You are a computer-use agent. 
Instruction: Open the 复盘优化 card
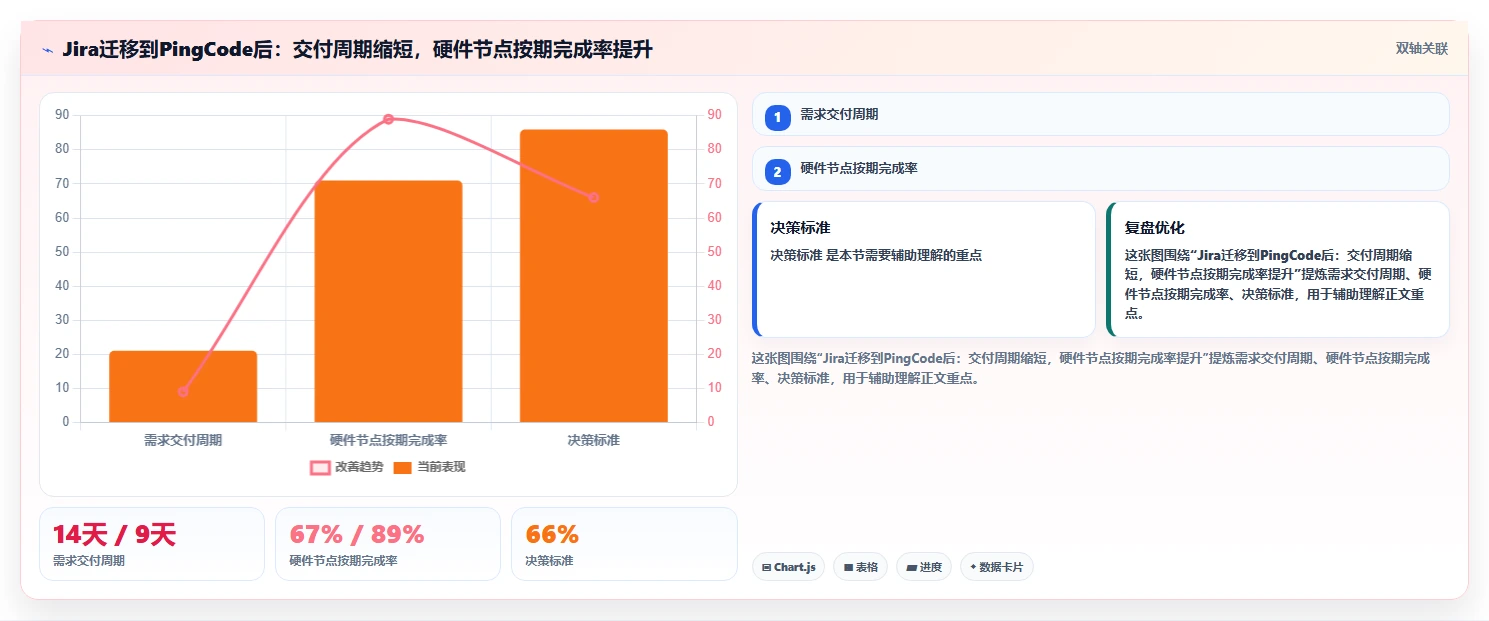point(1278,269)
